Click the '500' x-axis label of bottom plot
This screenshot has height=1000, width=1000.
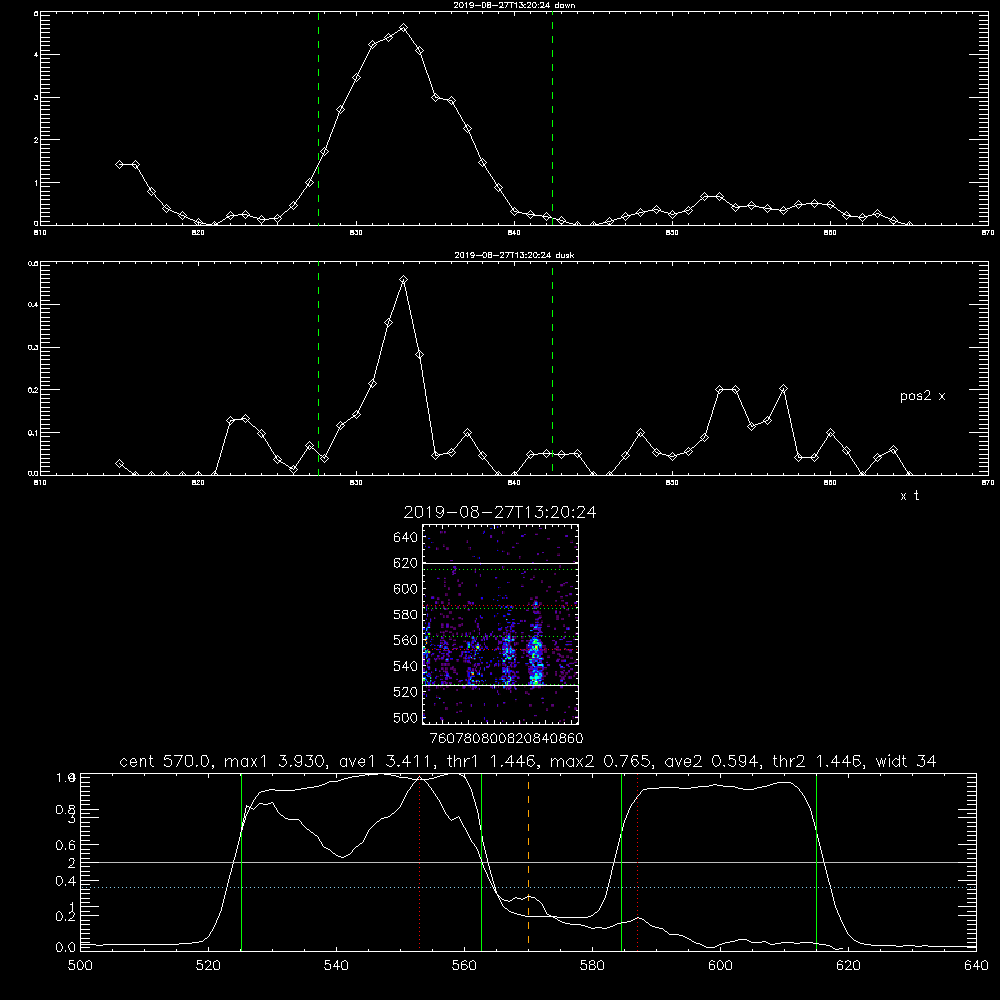click(80, 966)
